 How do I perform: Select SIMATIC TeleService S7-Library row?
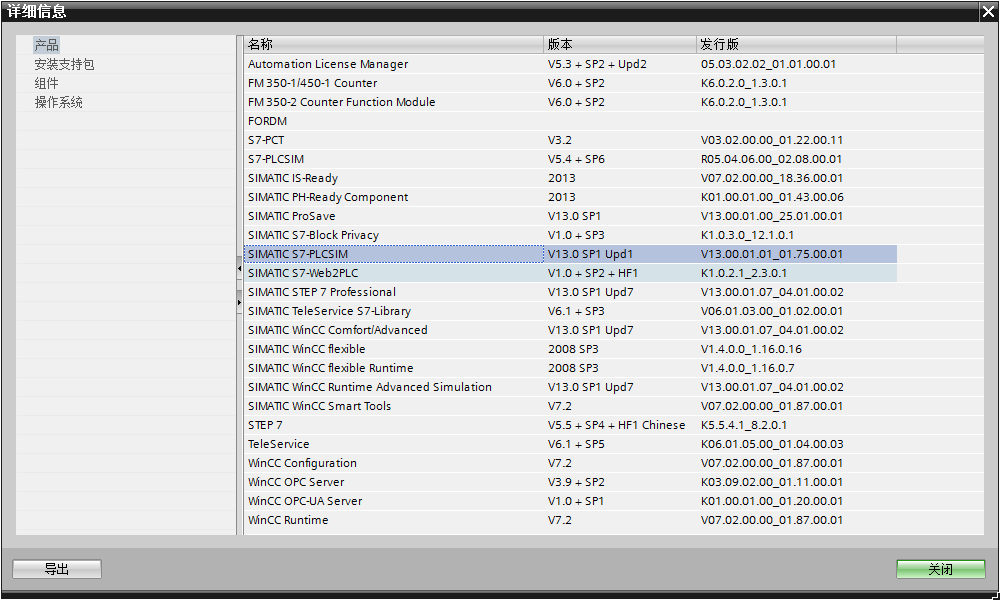(570, 311)
